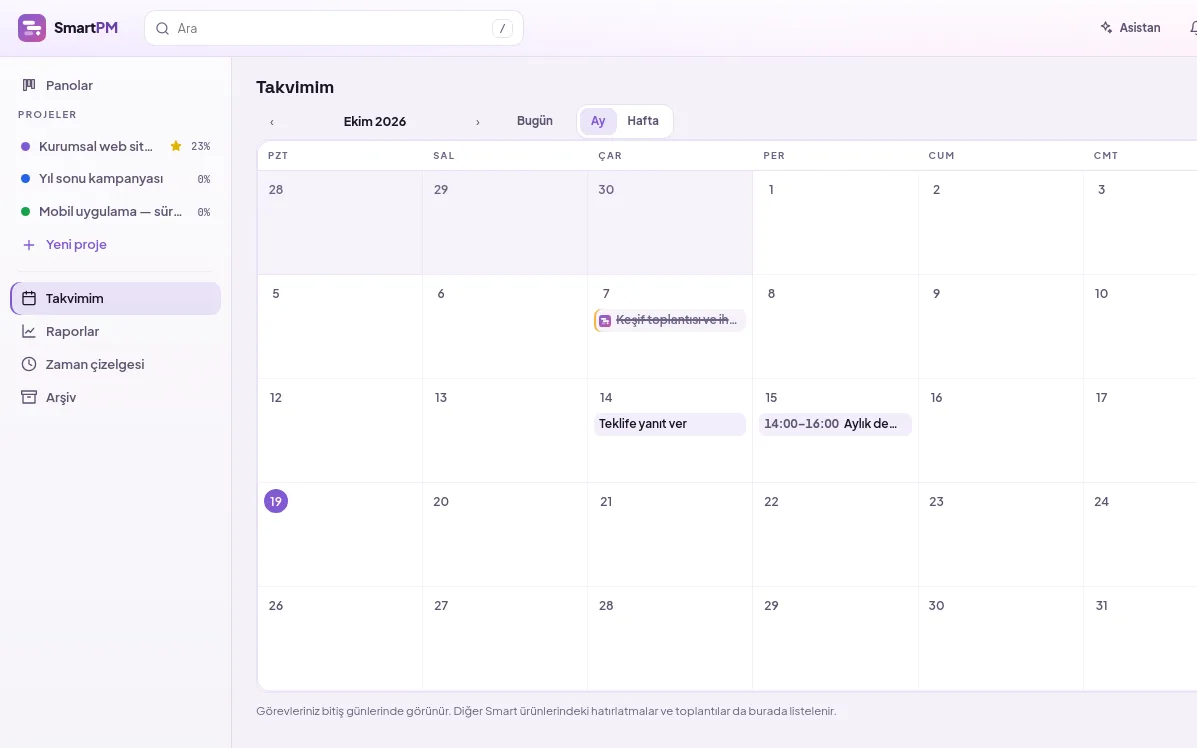Viewport: 1197px width, 748px height.
Task: Open notifications bell icon
Action: pyautogui.click(x=1192, y=27)
